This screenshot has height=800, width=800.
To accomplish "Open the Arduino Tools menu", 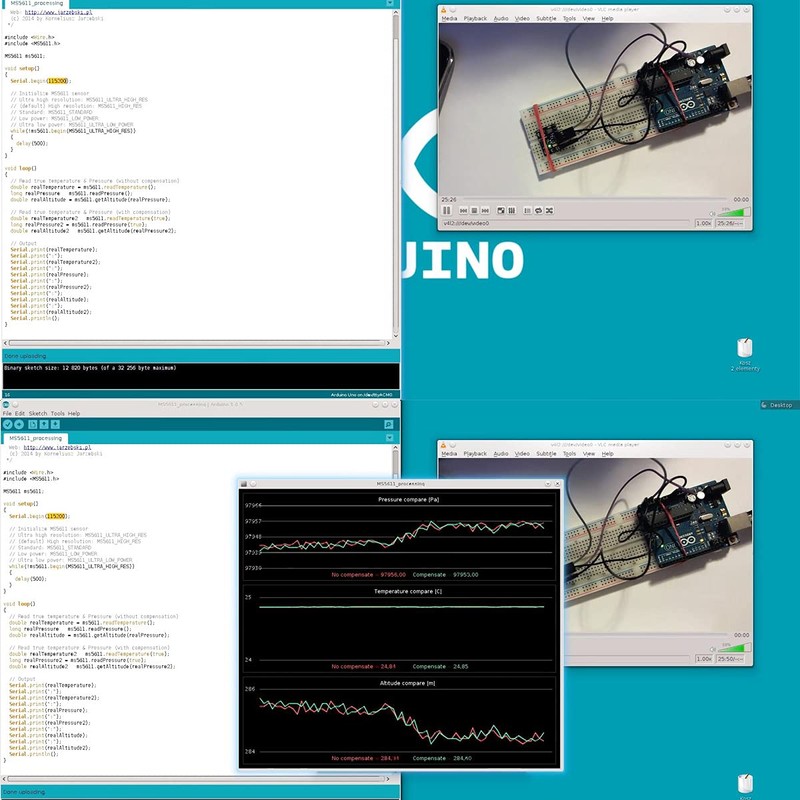I will 58,413.
